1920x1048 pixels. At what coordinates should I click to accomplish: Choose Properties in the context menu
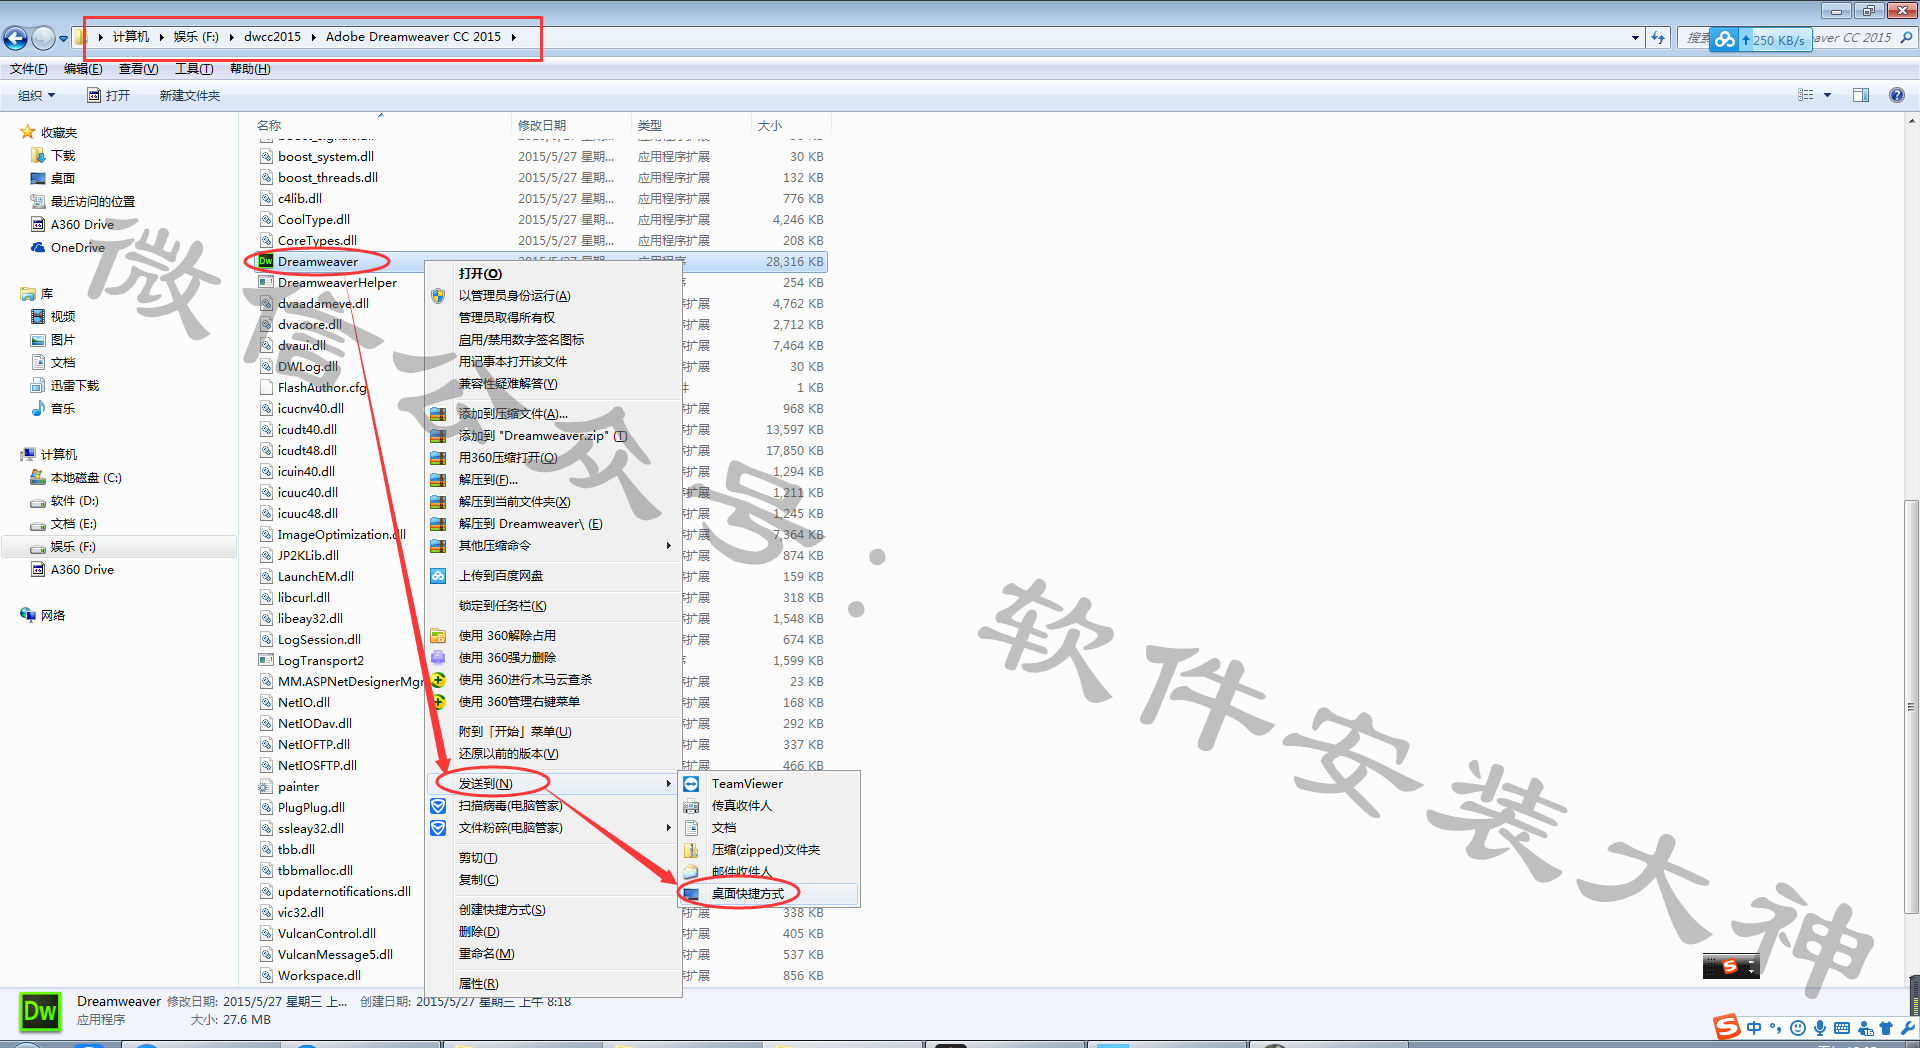tap(554, 983)
